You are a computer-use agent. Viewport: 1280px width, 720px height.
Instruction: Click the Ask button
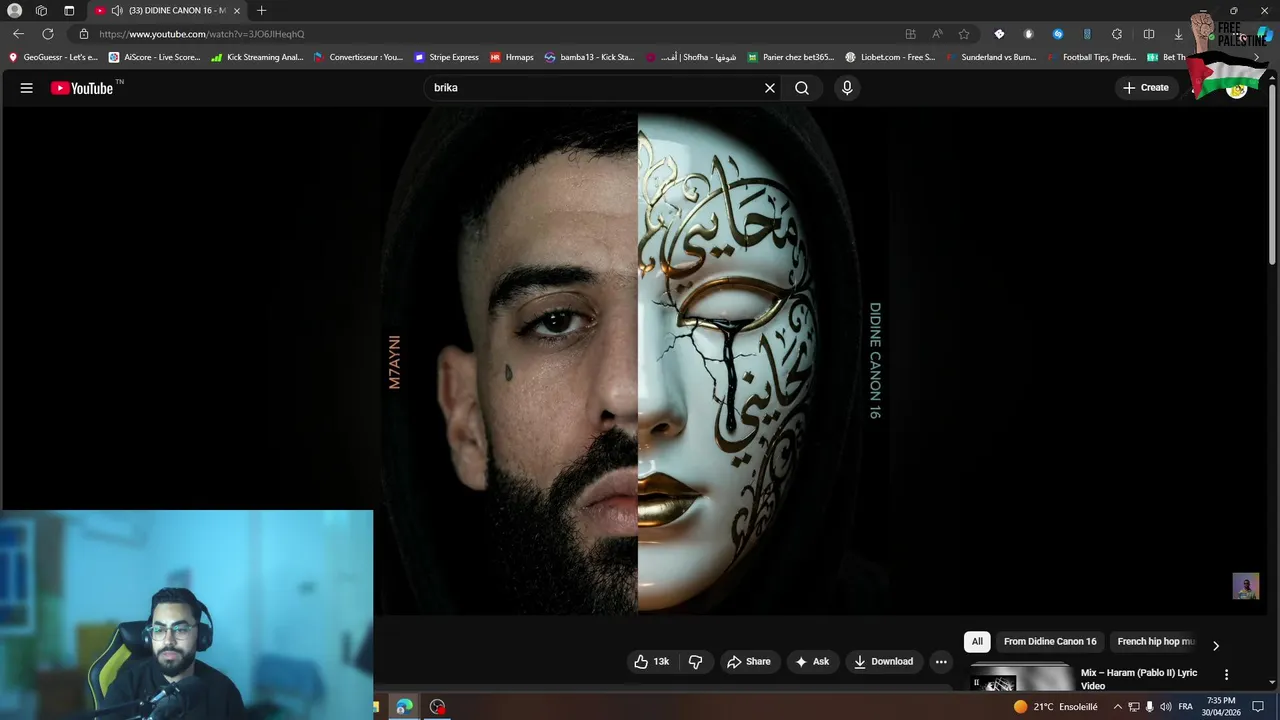812,661
